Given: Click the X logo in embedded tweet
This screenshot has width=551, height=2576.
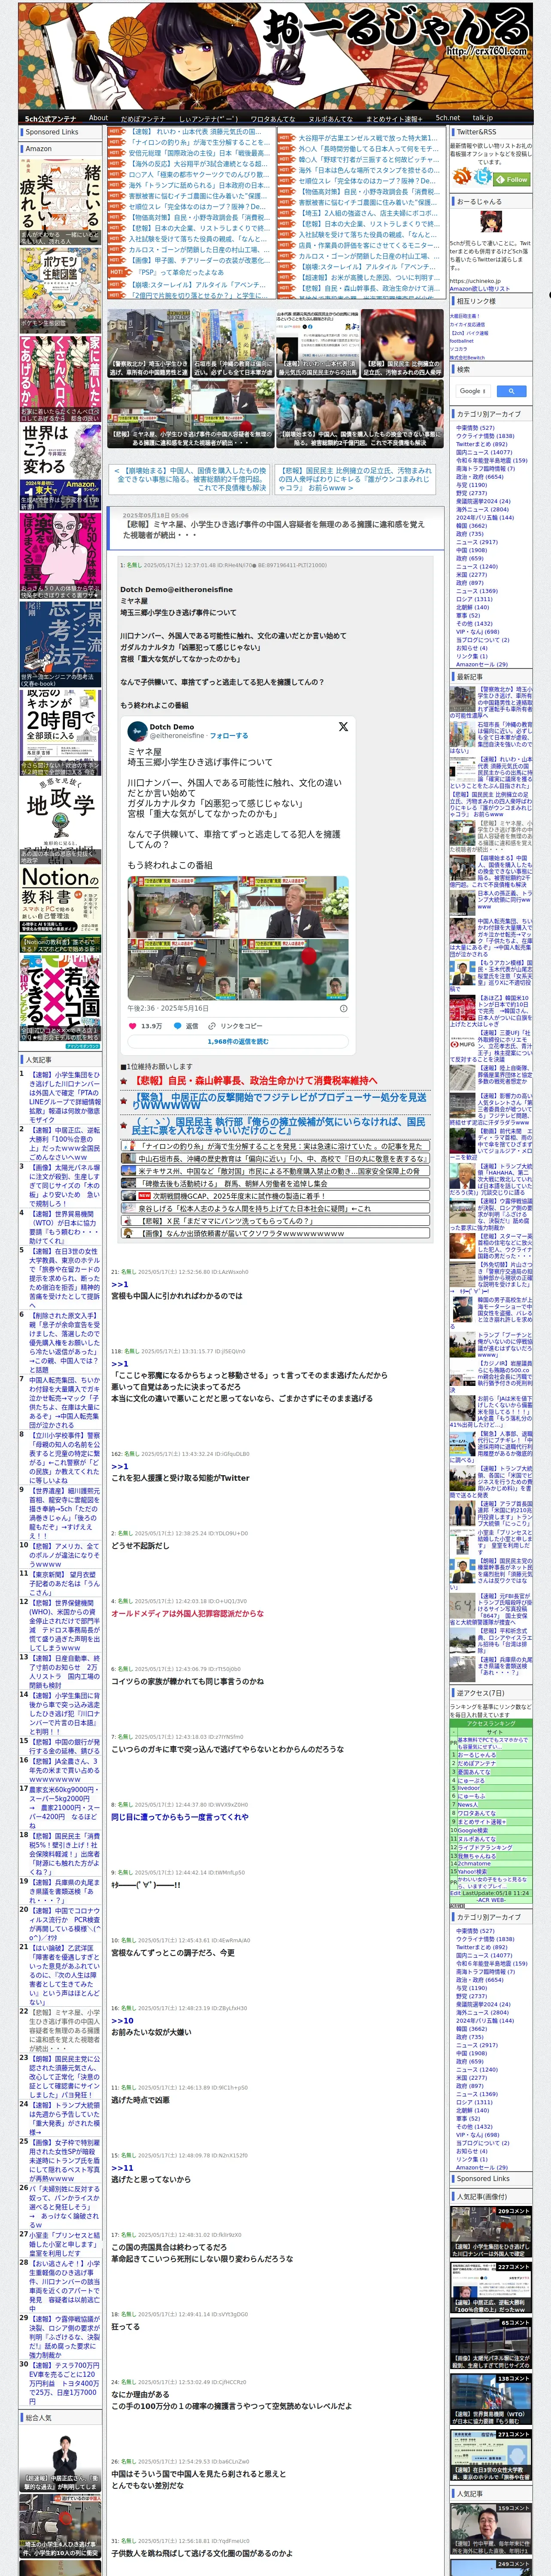Looking at the screenshot, I should 342,727.
